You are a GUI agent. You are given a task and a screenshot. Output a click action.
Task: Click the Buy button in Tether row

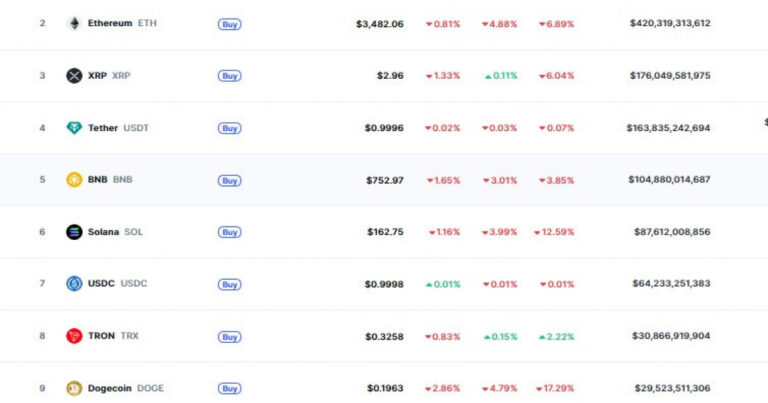point(230,128)
